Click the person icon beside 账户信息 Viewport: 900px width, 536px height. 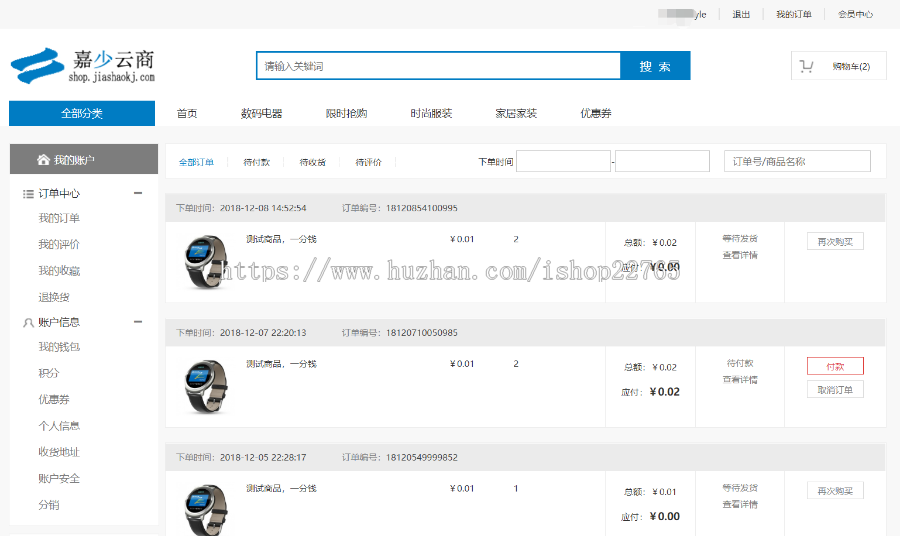tap(28, 323)
